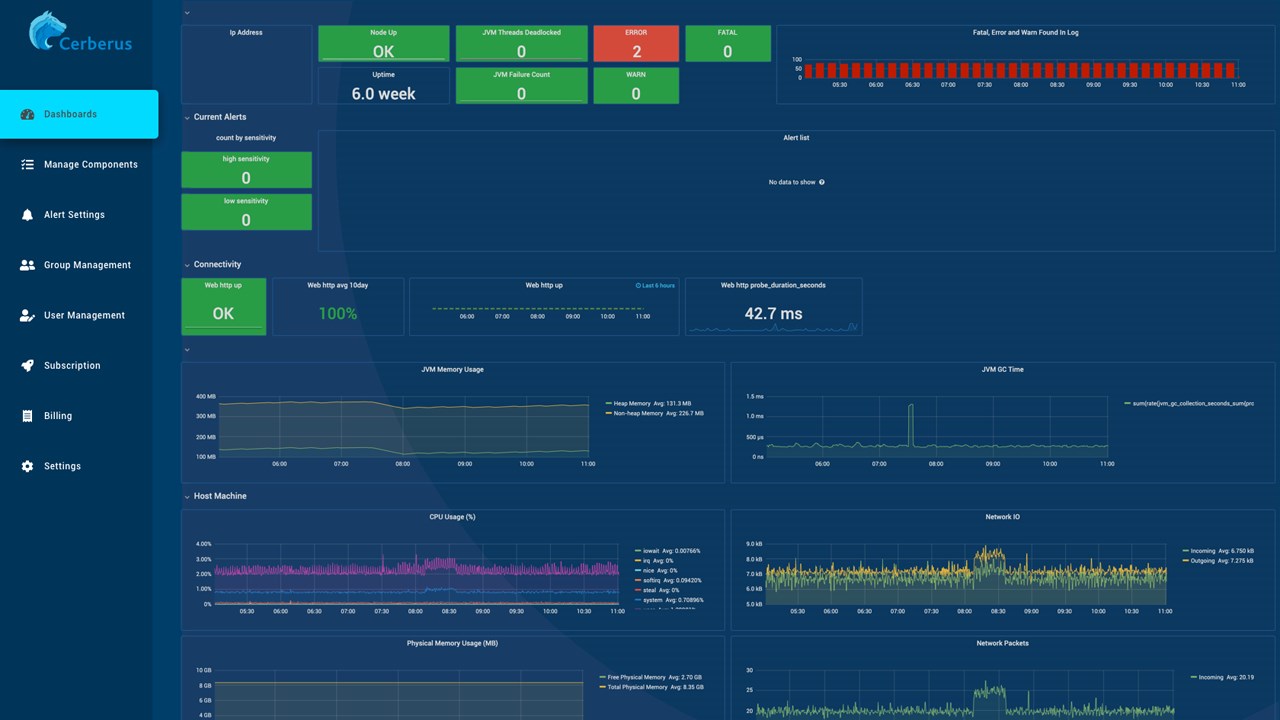Open Fatal, Error and Warn Found In Log title
The image size is (1280, 720).
coord(1026,33)
